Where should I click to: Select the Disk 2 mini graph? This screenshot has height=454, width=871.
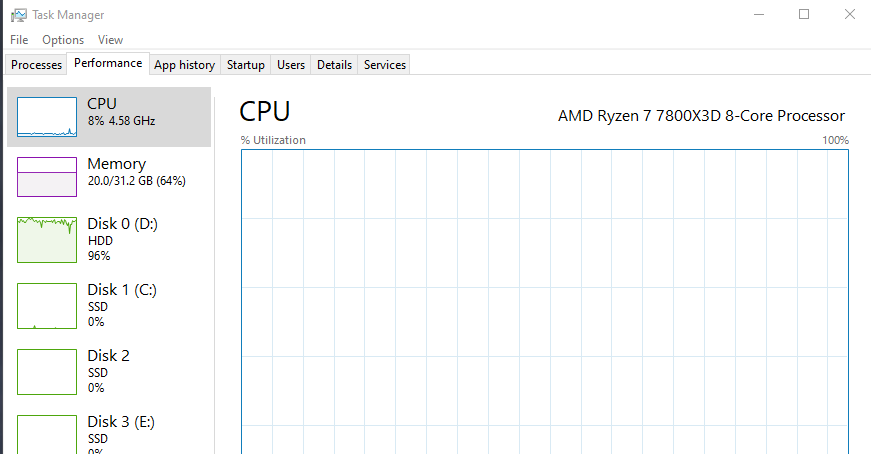pos(47,372)
